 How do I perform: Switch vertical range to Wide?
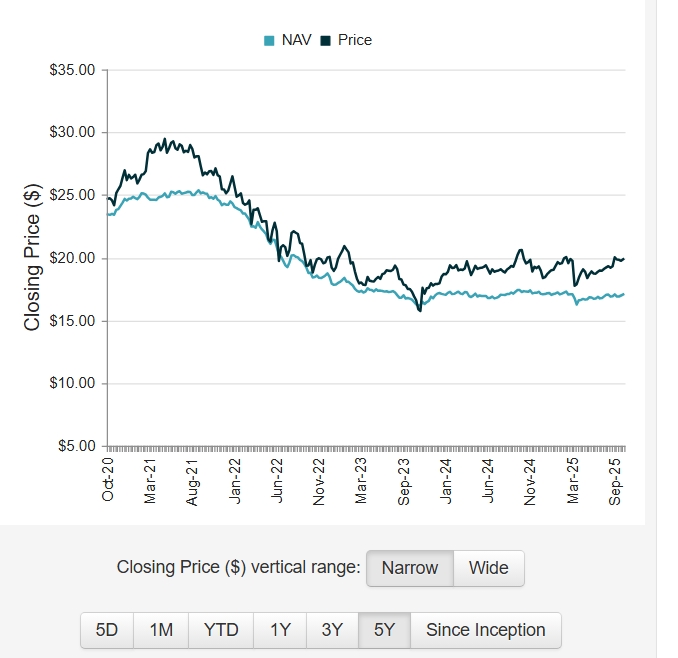[488, 568]
